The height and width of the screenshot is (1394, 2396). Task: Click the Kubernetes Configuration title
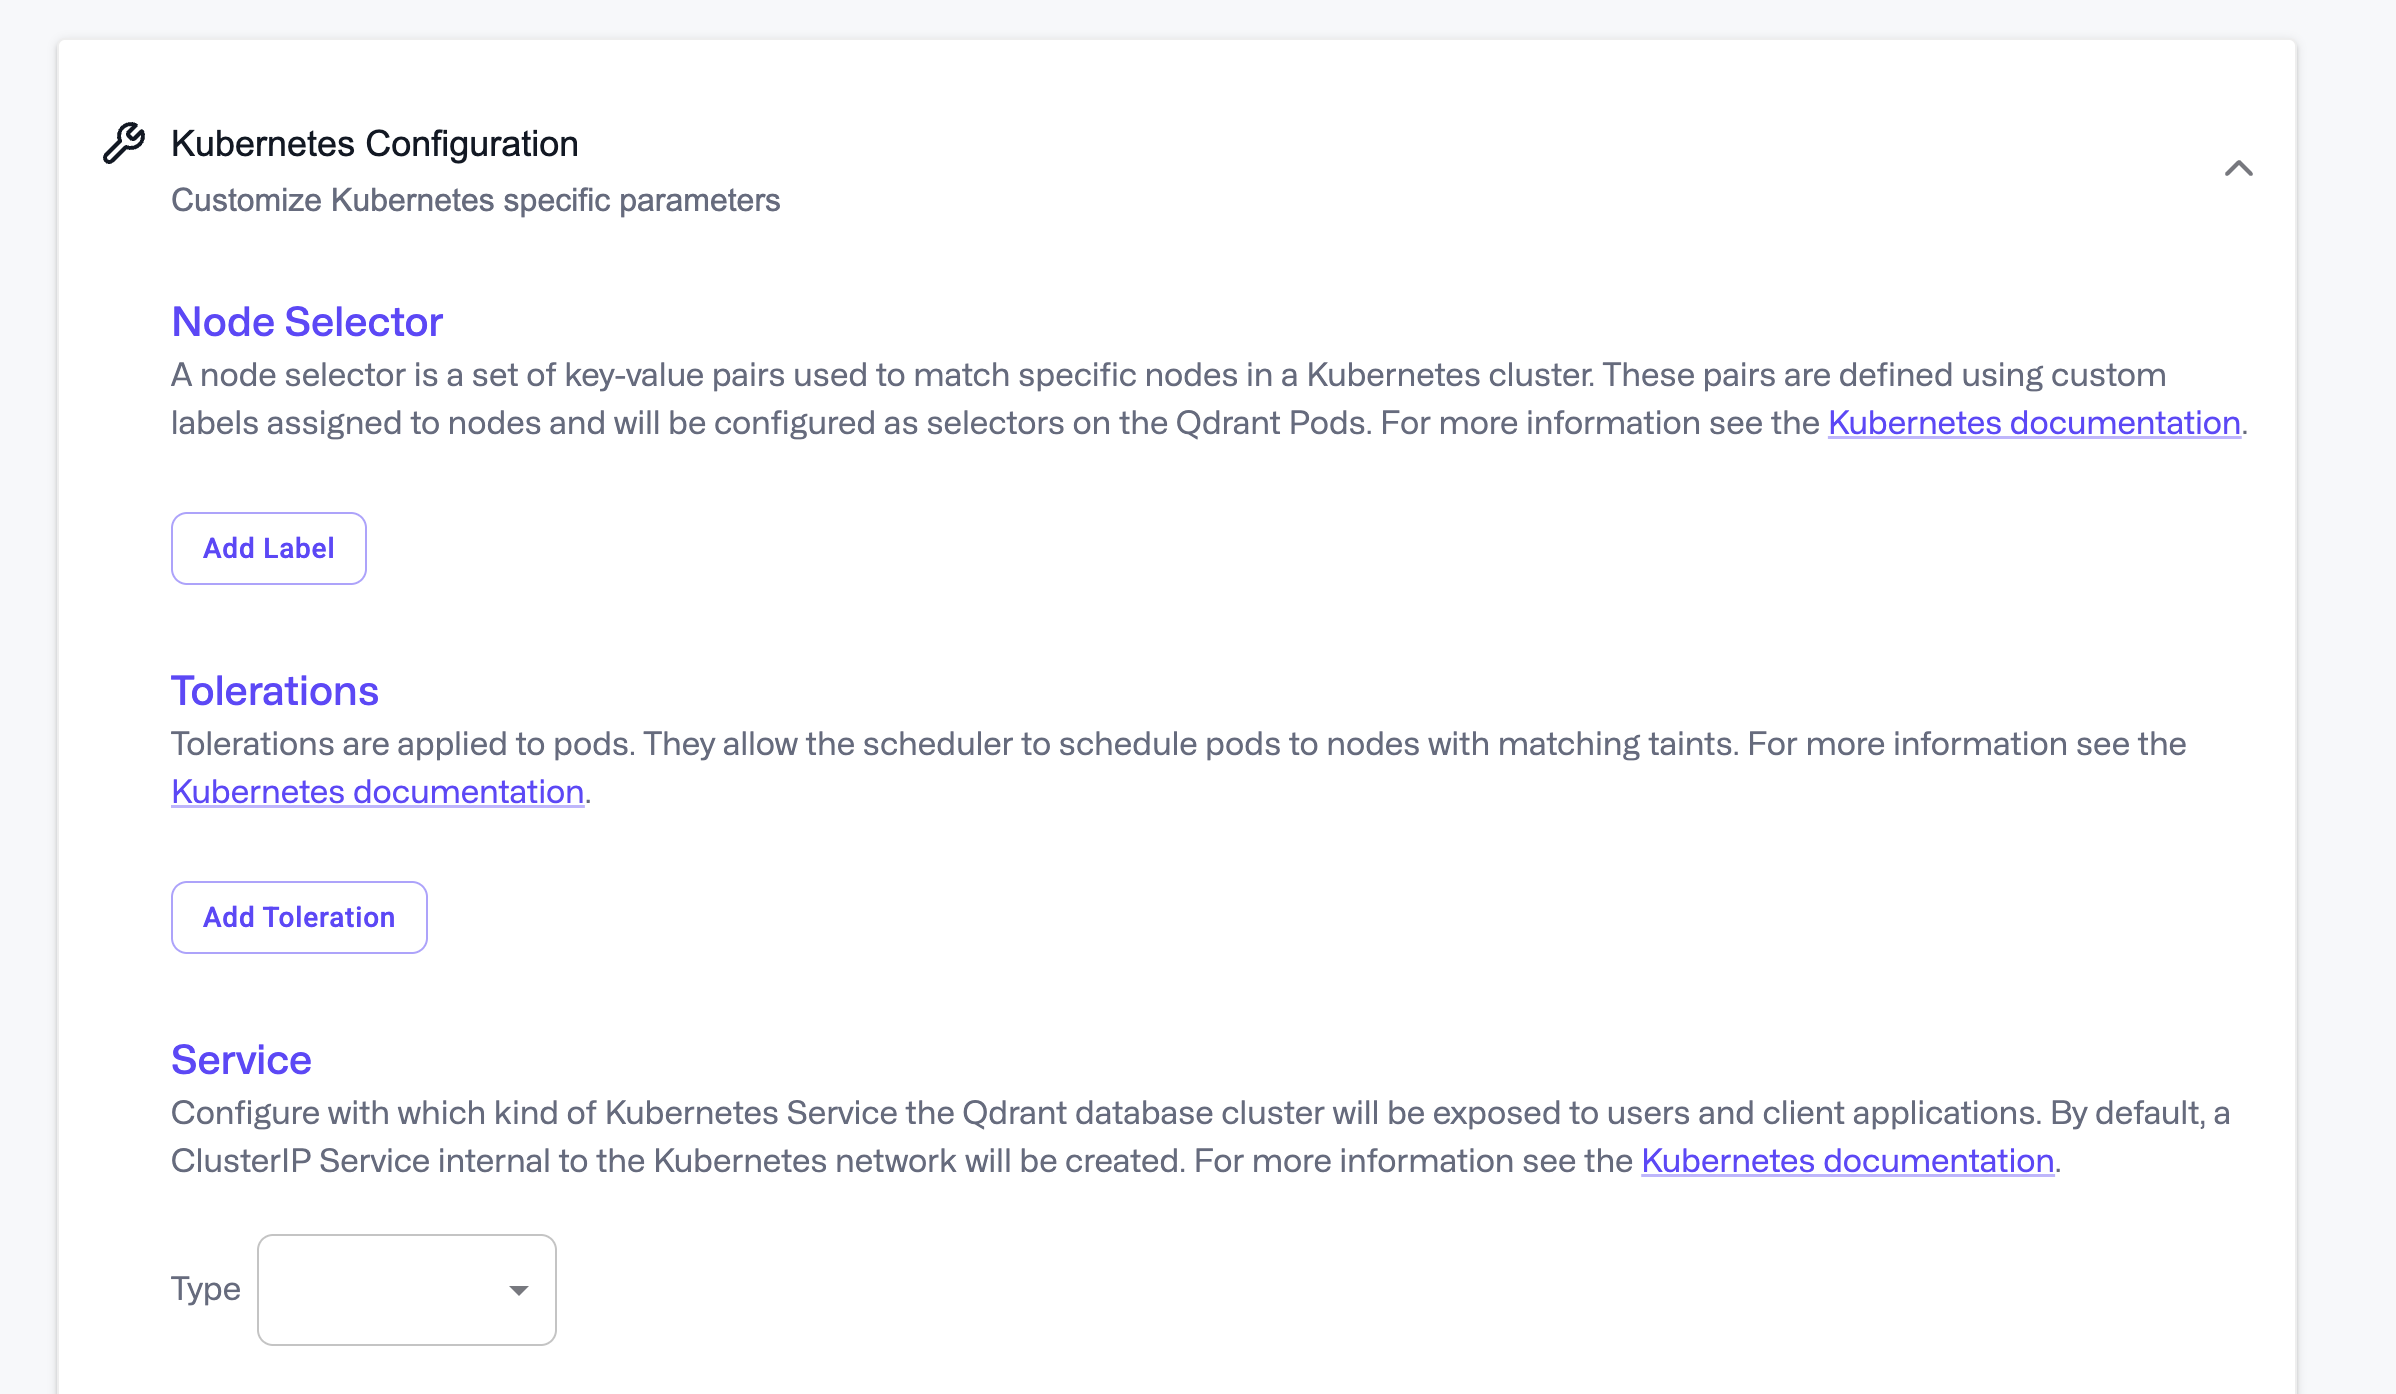[374, 142]
